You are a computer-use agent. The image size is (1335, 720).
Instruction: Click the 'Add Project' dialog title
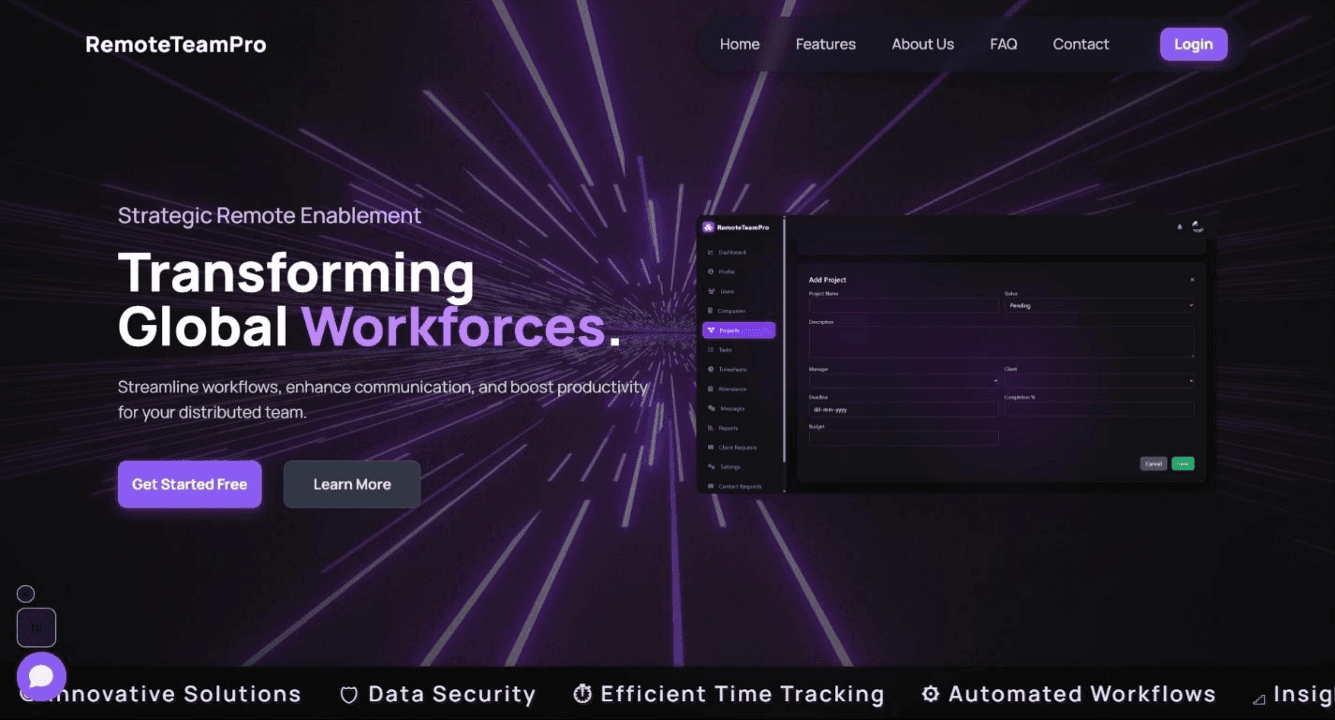828,280
